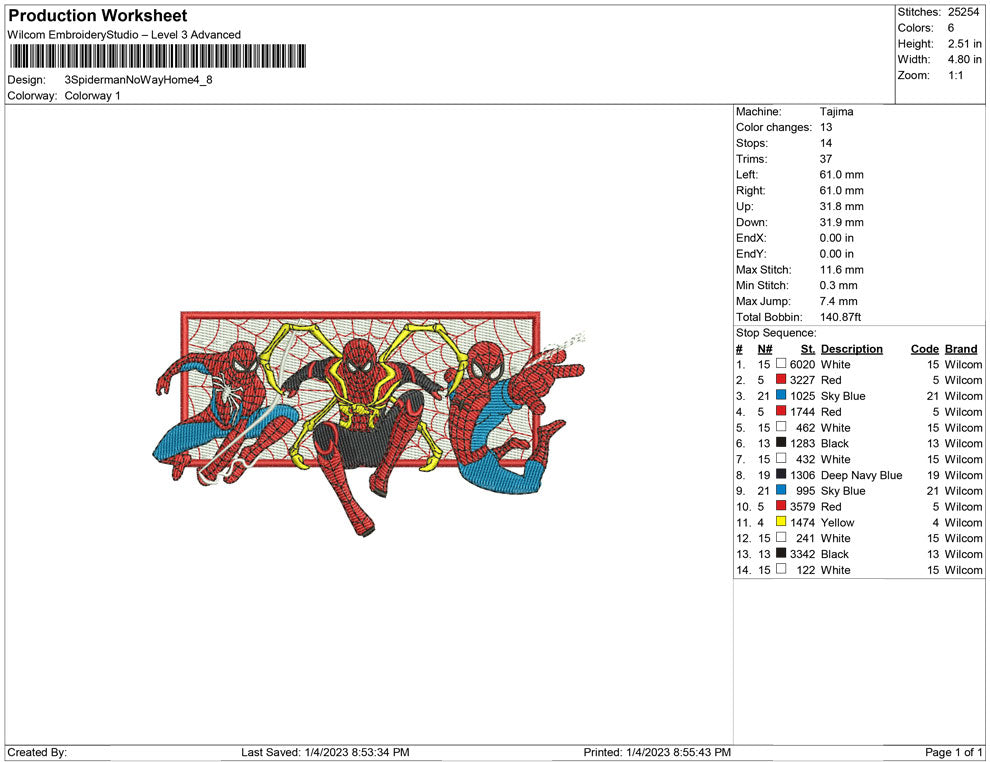This screenshot has width=990, height=762.
Task: Click the Deep Navy Blue description text
Action: click(x=861, y=475)
